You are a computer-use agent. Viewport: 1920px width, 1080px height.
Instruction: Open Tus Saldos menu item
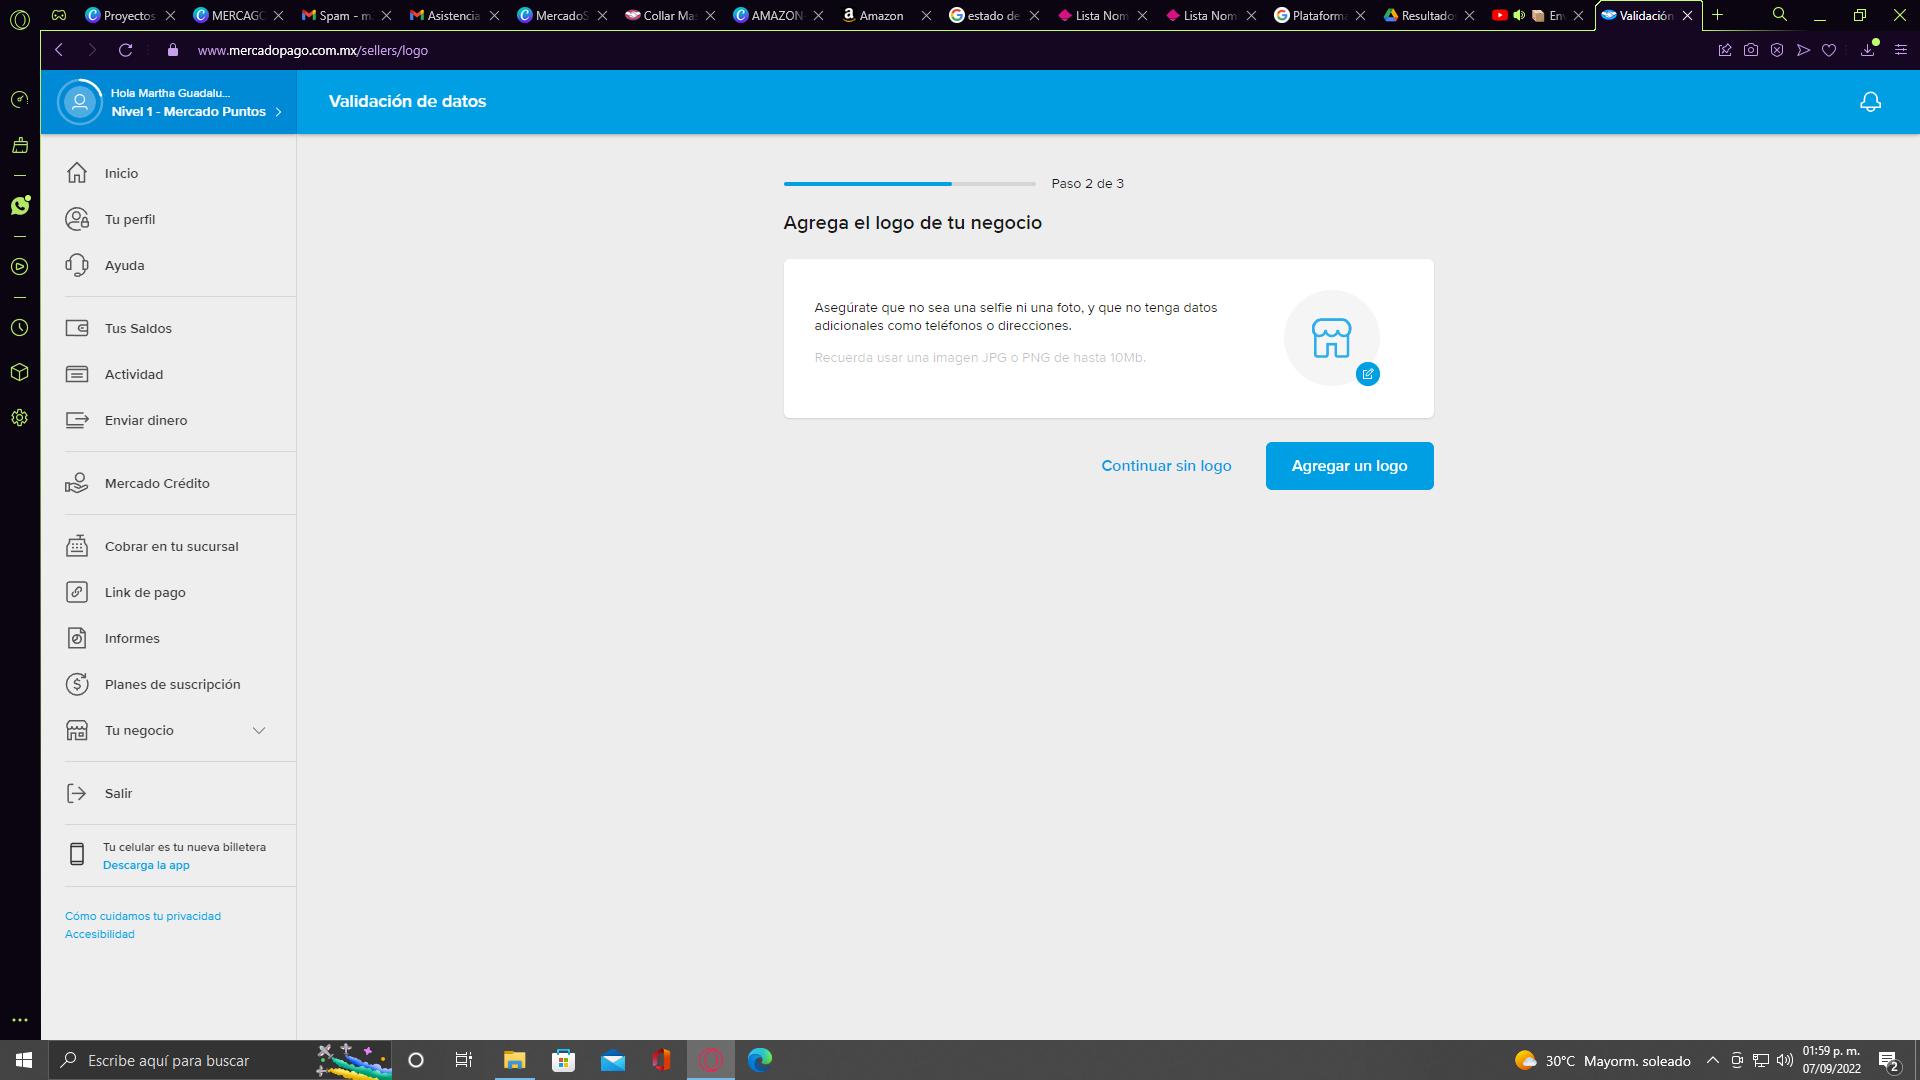tap(138, 328)
